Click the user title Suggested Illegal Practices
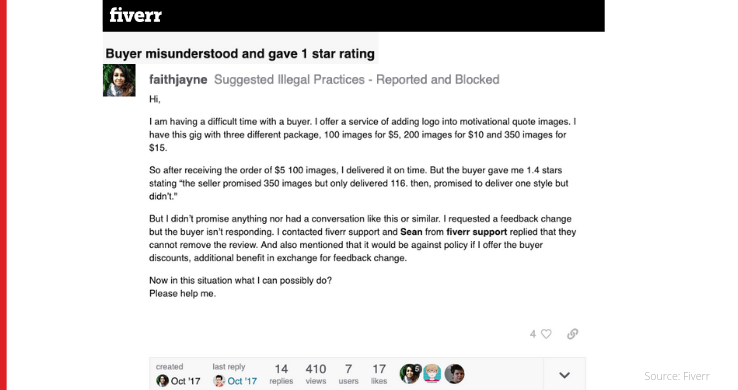The width and height of the screenshot is (738, 390). point(357,80)
